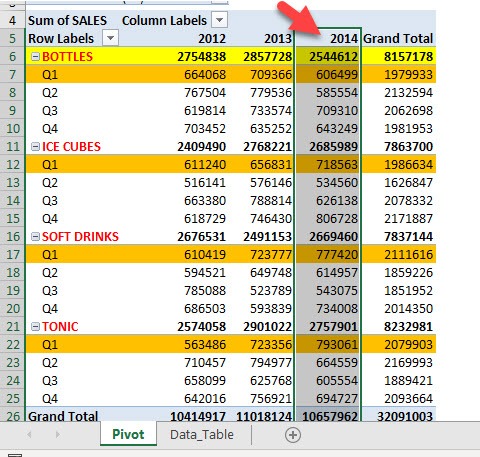This screenshot has height=457, width=480.
Task: Select the 2014 column header cell
Action: point(328,38)
